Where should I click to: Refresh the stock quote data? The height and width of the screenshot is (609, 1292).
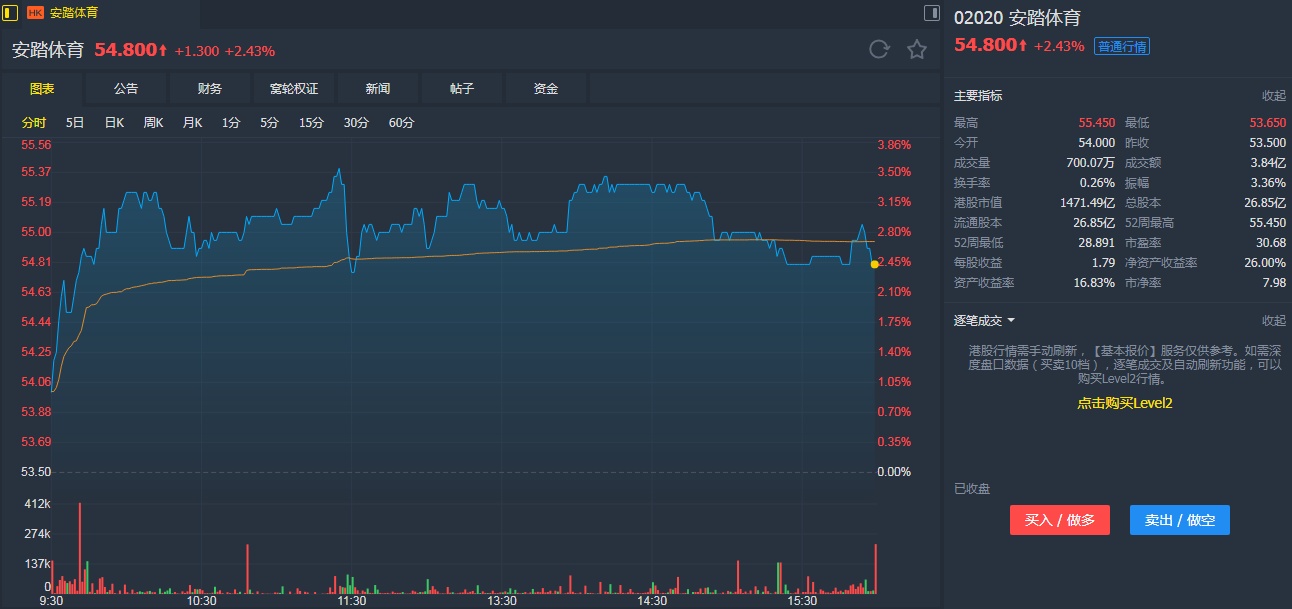point(879,50)
